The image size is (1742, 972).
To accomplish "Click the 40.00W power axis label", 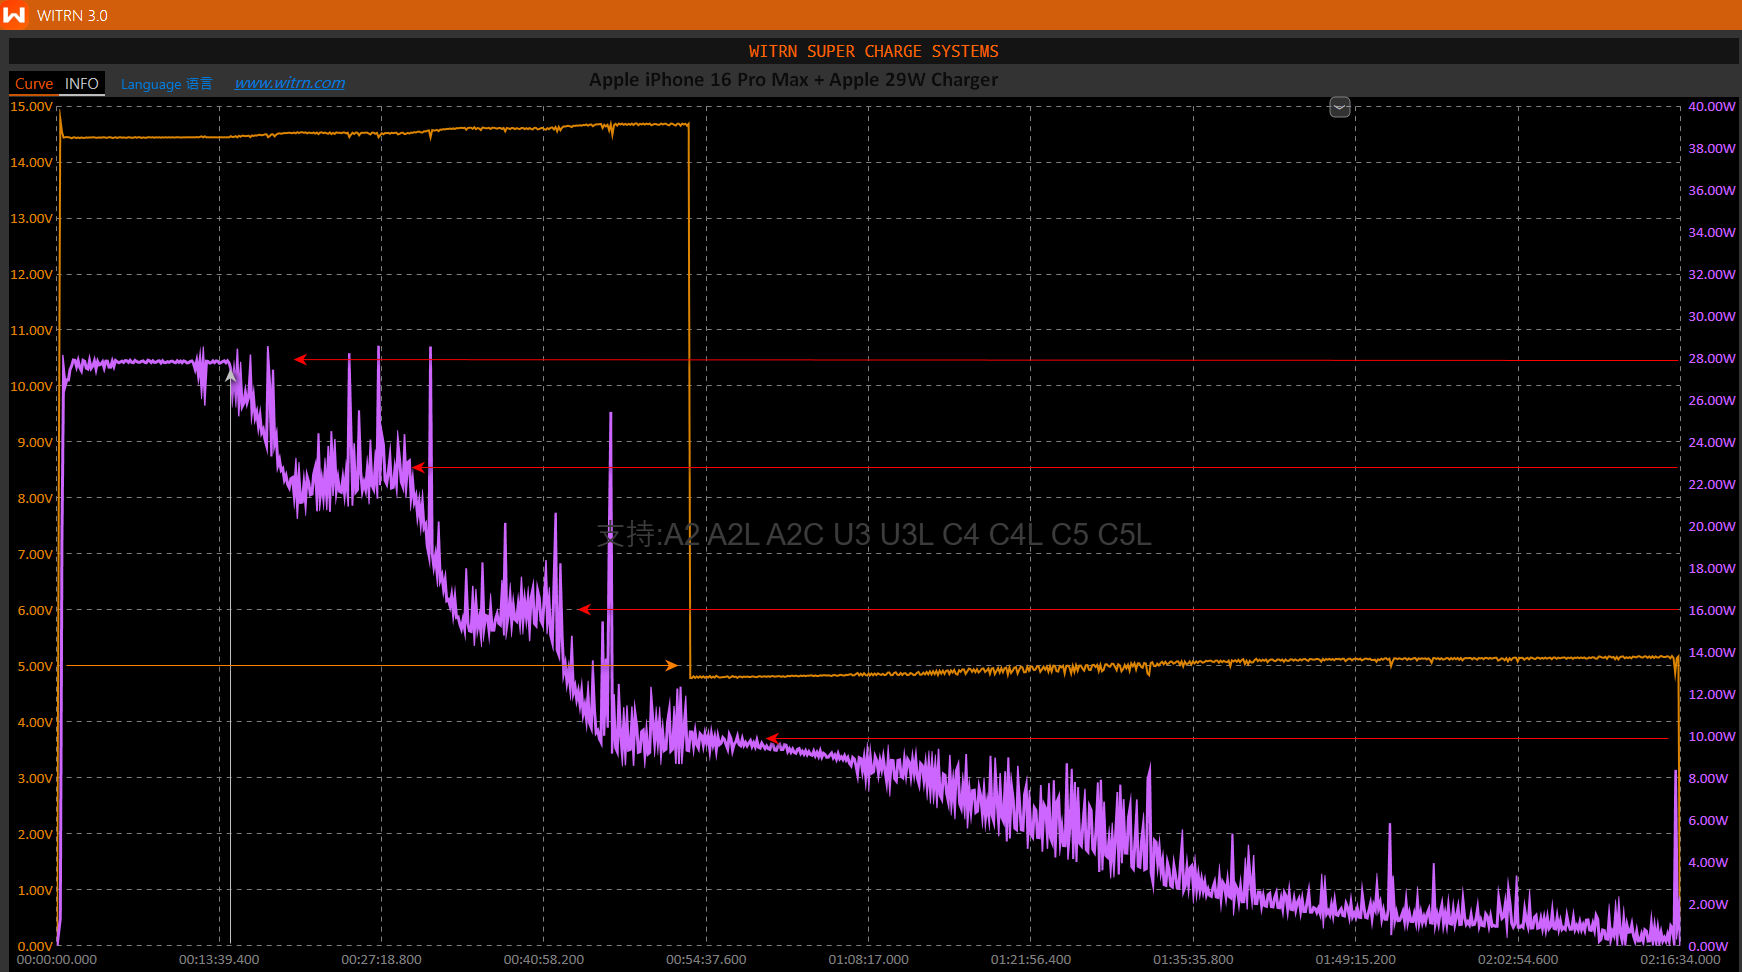I will (1711, 107).
